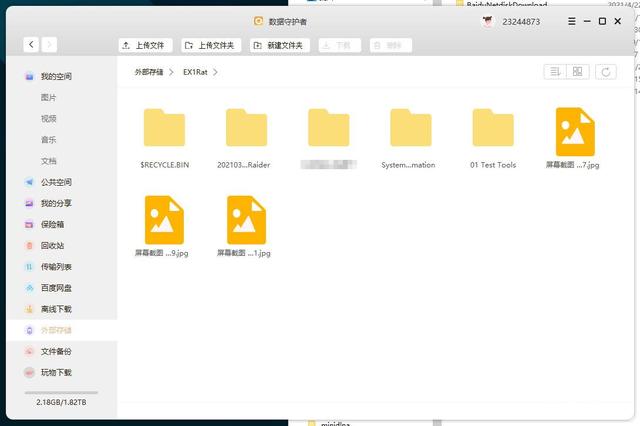Select the 202103...Raider folder icon

[247, 128]
